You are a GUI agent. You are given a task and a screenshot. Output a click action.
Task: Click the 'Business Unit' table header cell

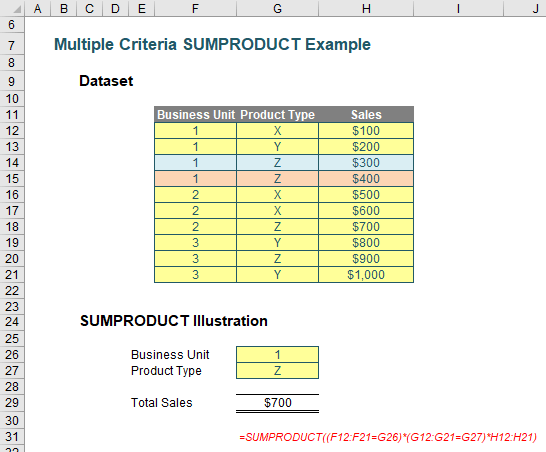(x=196, y=115)
